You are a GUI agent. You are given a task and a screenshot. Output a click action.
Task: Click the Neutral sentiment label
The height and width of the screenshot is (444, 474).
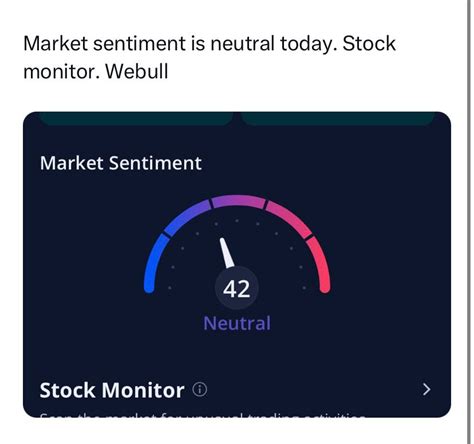point(237,323)
